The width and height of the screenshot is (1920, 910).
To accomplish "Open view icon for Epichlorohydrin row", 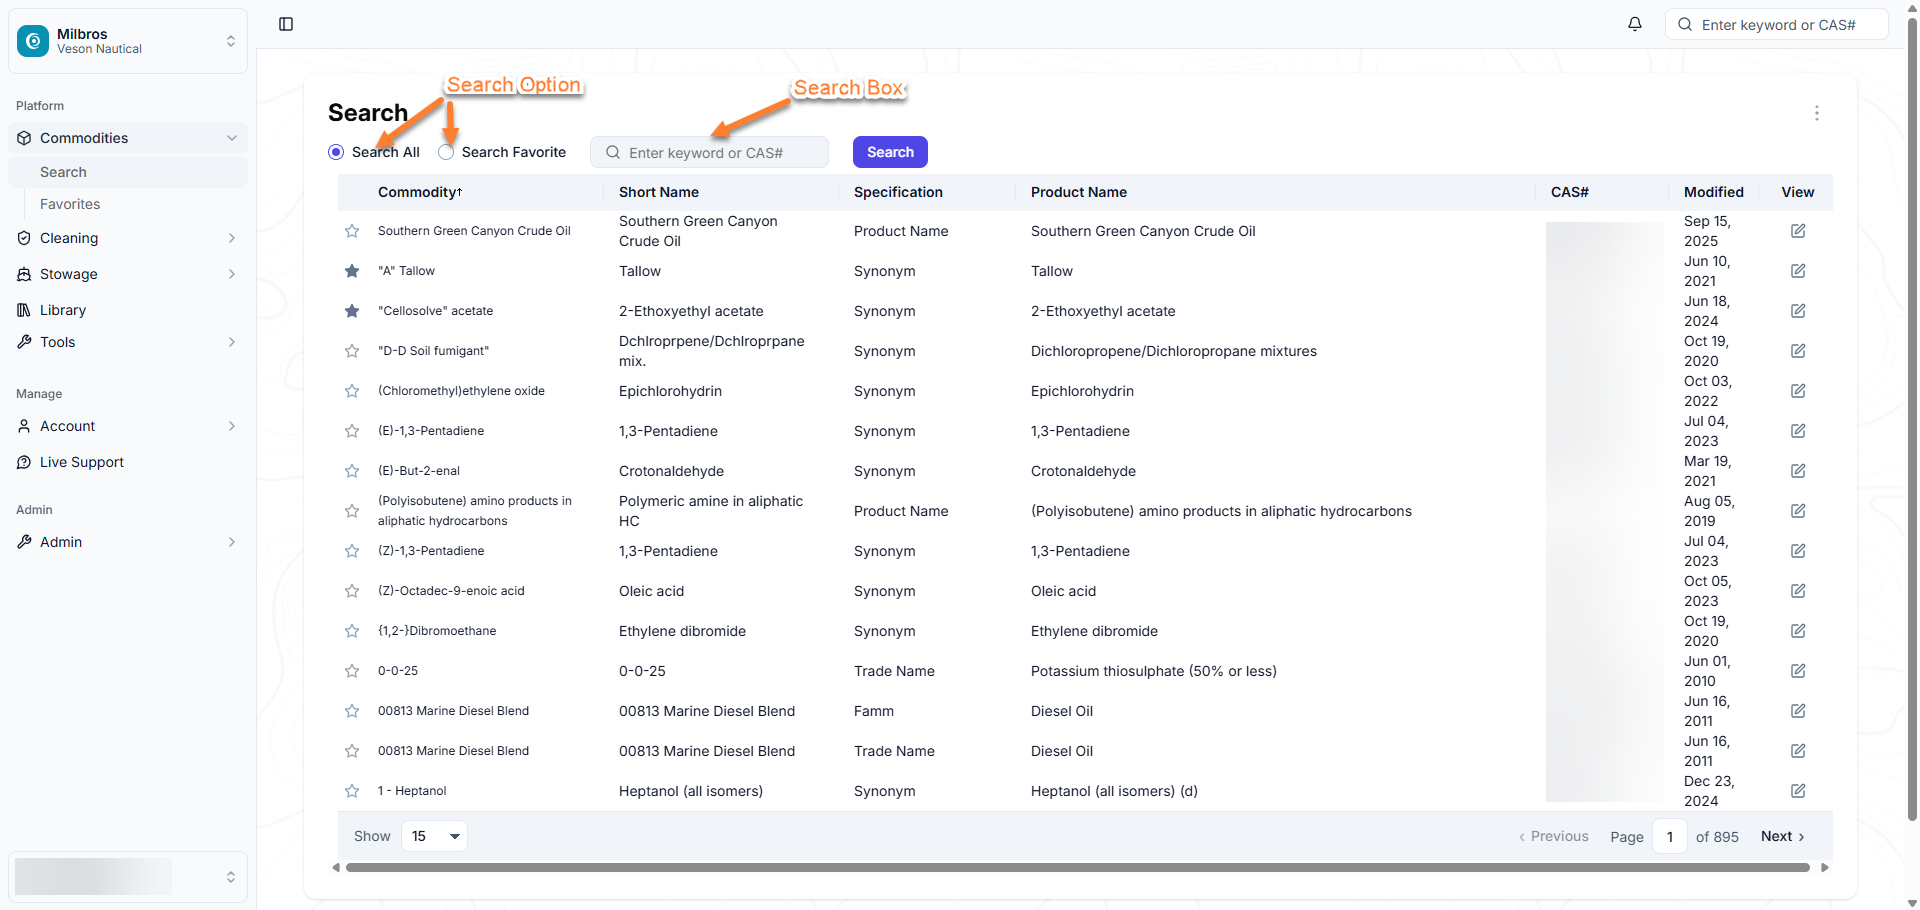I will [x=1798, y=391].
